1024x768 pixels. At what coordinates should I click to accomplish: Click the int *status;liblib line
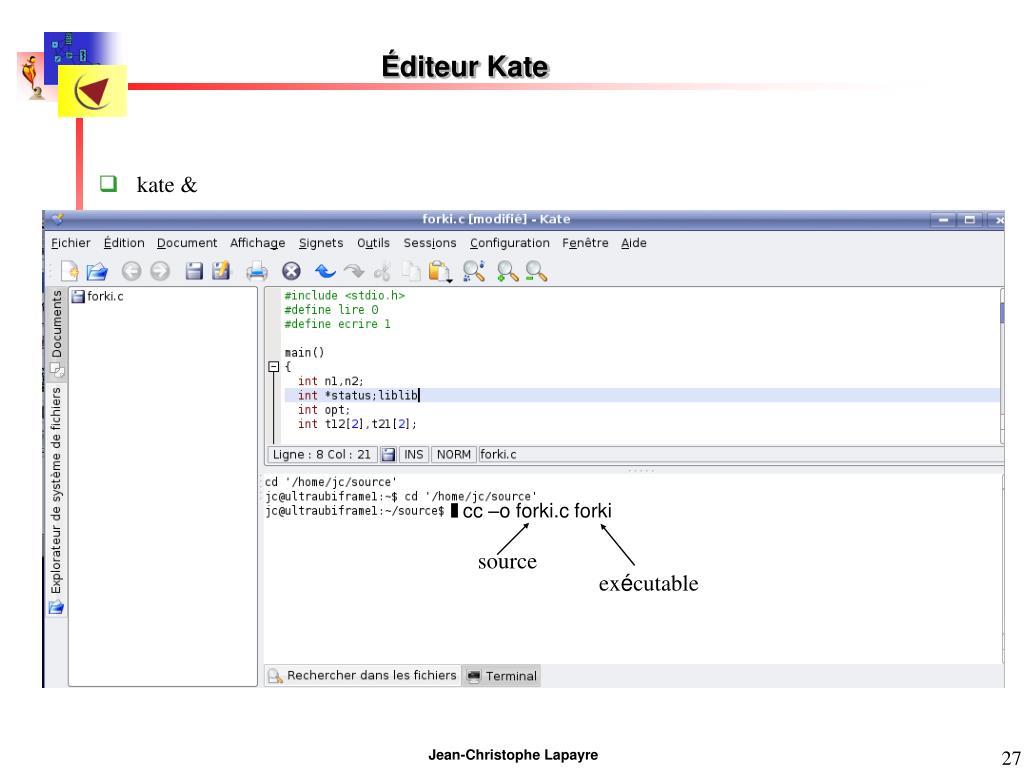358,395
